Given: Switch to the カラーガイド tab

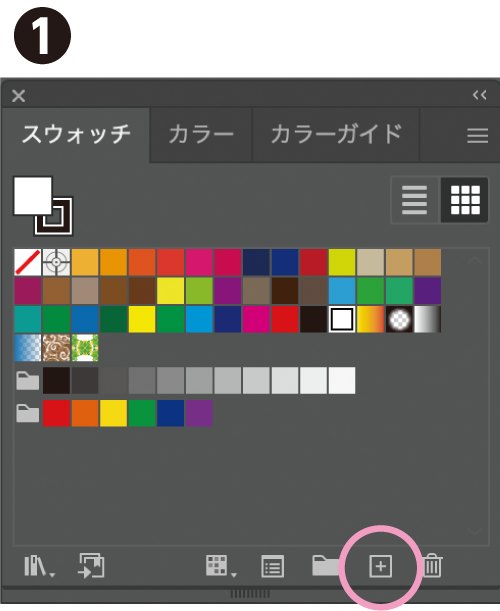Looking at the screenshot, I should click(x=336, y=134).
